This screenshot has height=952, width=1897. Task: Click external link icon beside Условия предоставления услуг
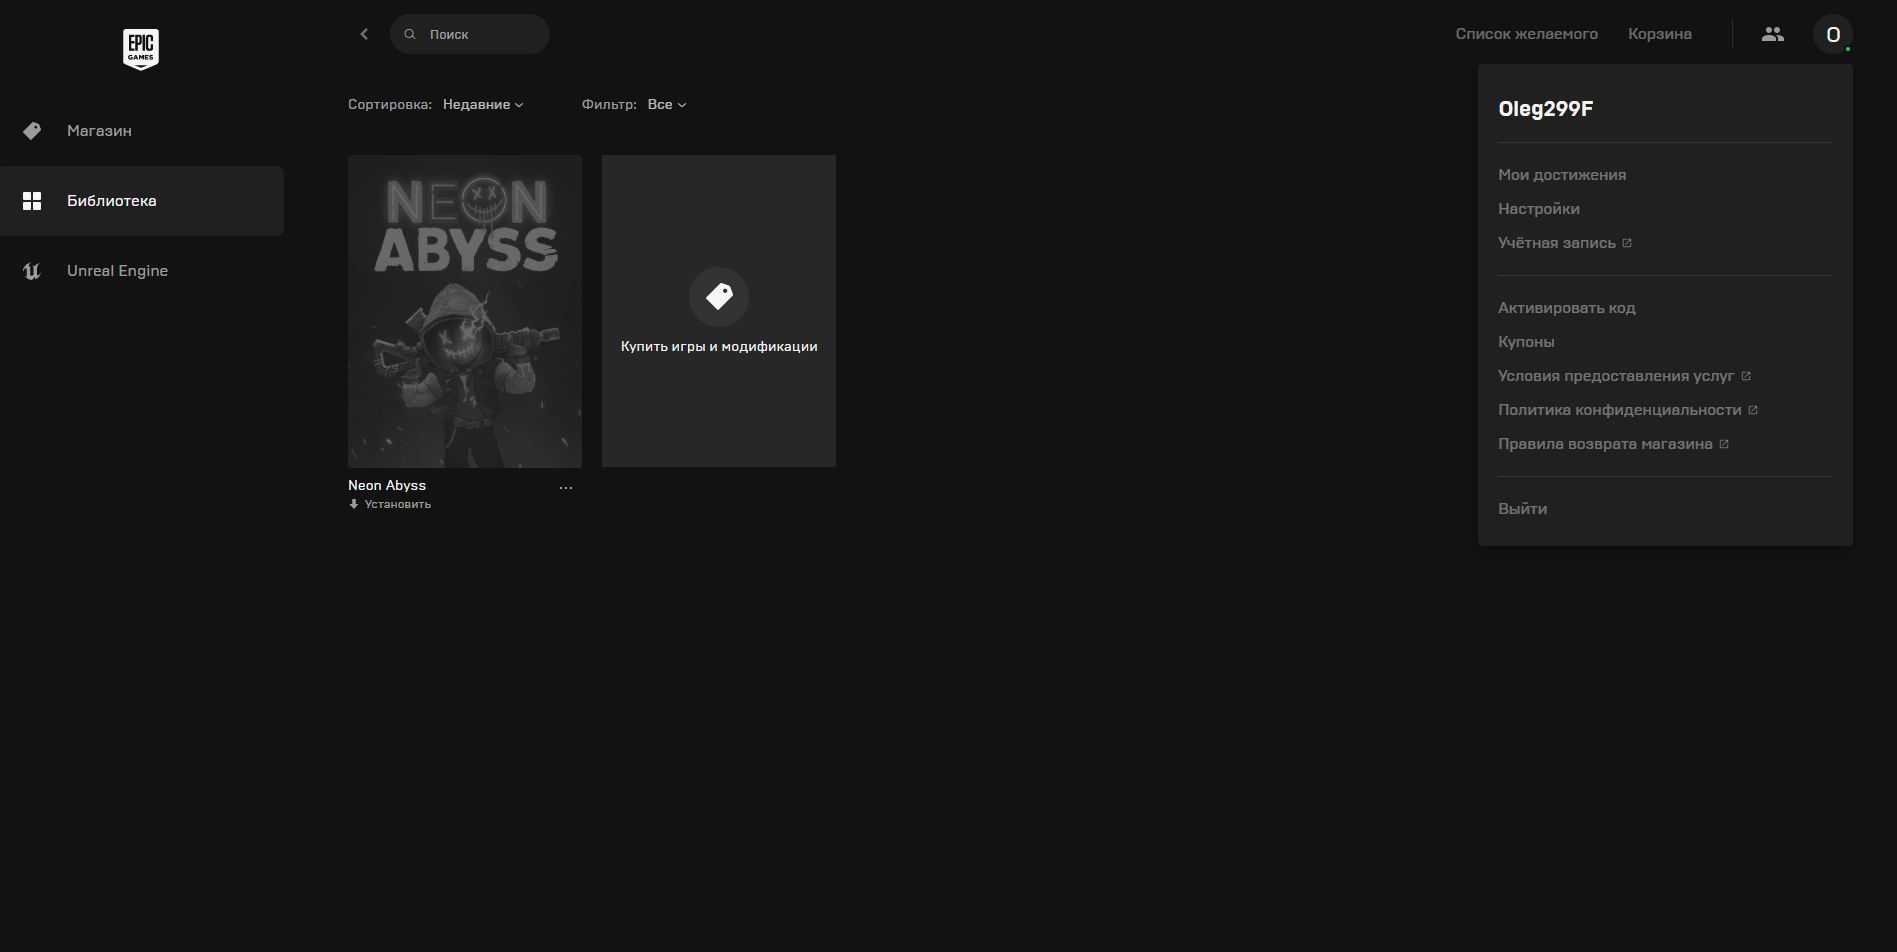[1746, 376]
